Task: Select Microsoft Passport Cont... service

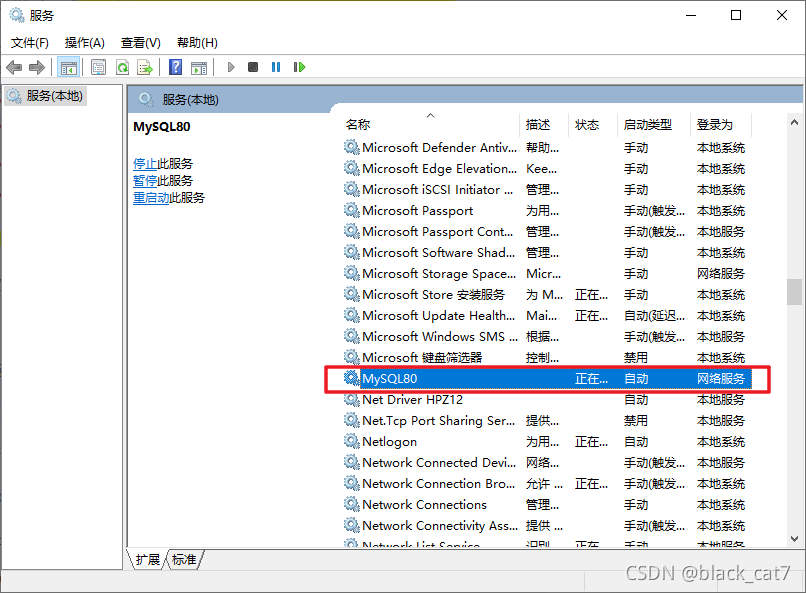Action: [x=547, y=232]
